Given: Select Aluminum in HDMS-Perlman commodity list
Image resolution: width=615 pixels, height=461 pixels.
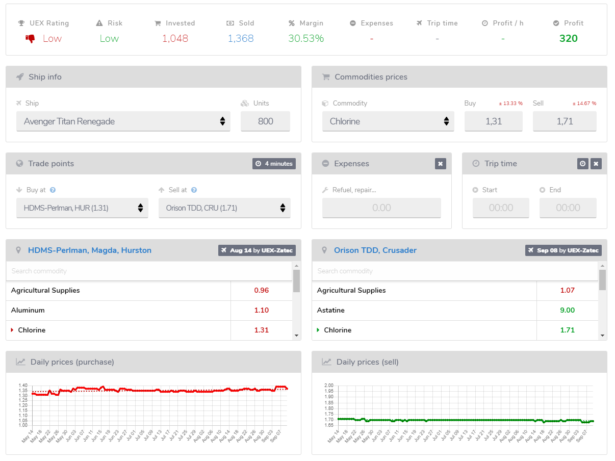Looking at the screenshot, I should tap(30, 310).
